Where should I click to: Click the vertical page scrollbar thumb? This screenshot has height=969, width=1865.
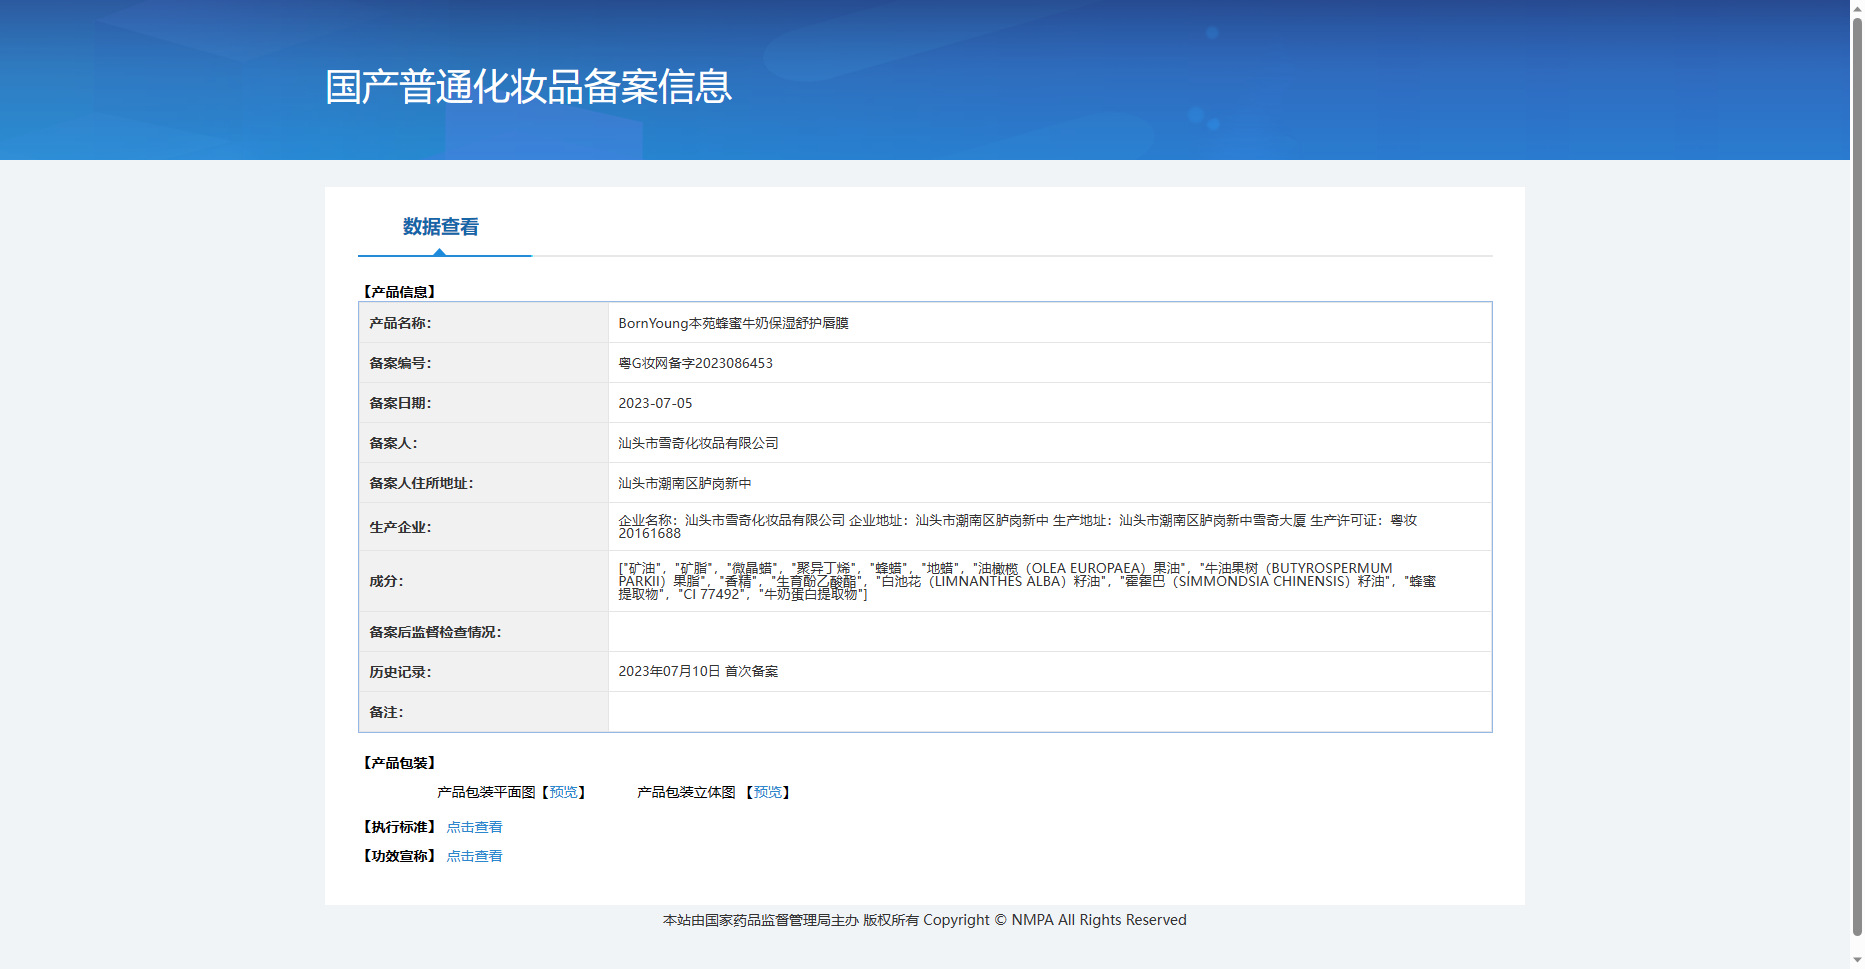coord(1857,470)
